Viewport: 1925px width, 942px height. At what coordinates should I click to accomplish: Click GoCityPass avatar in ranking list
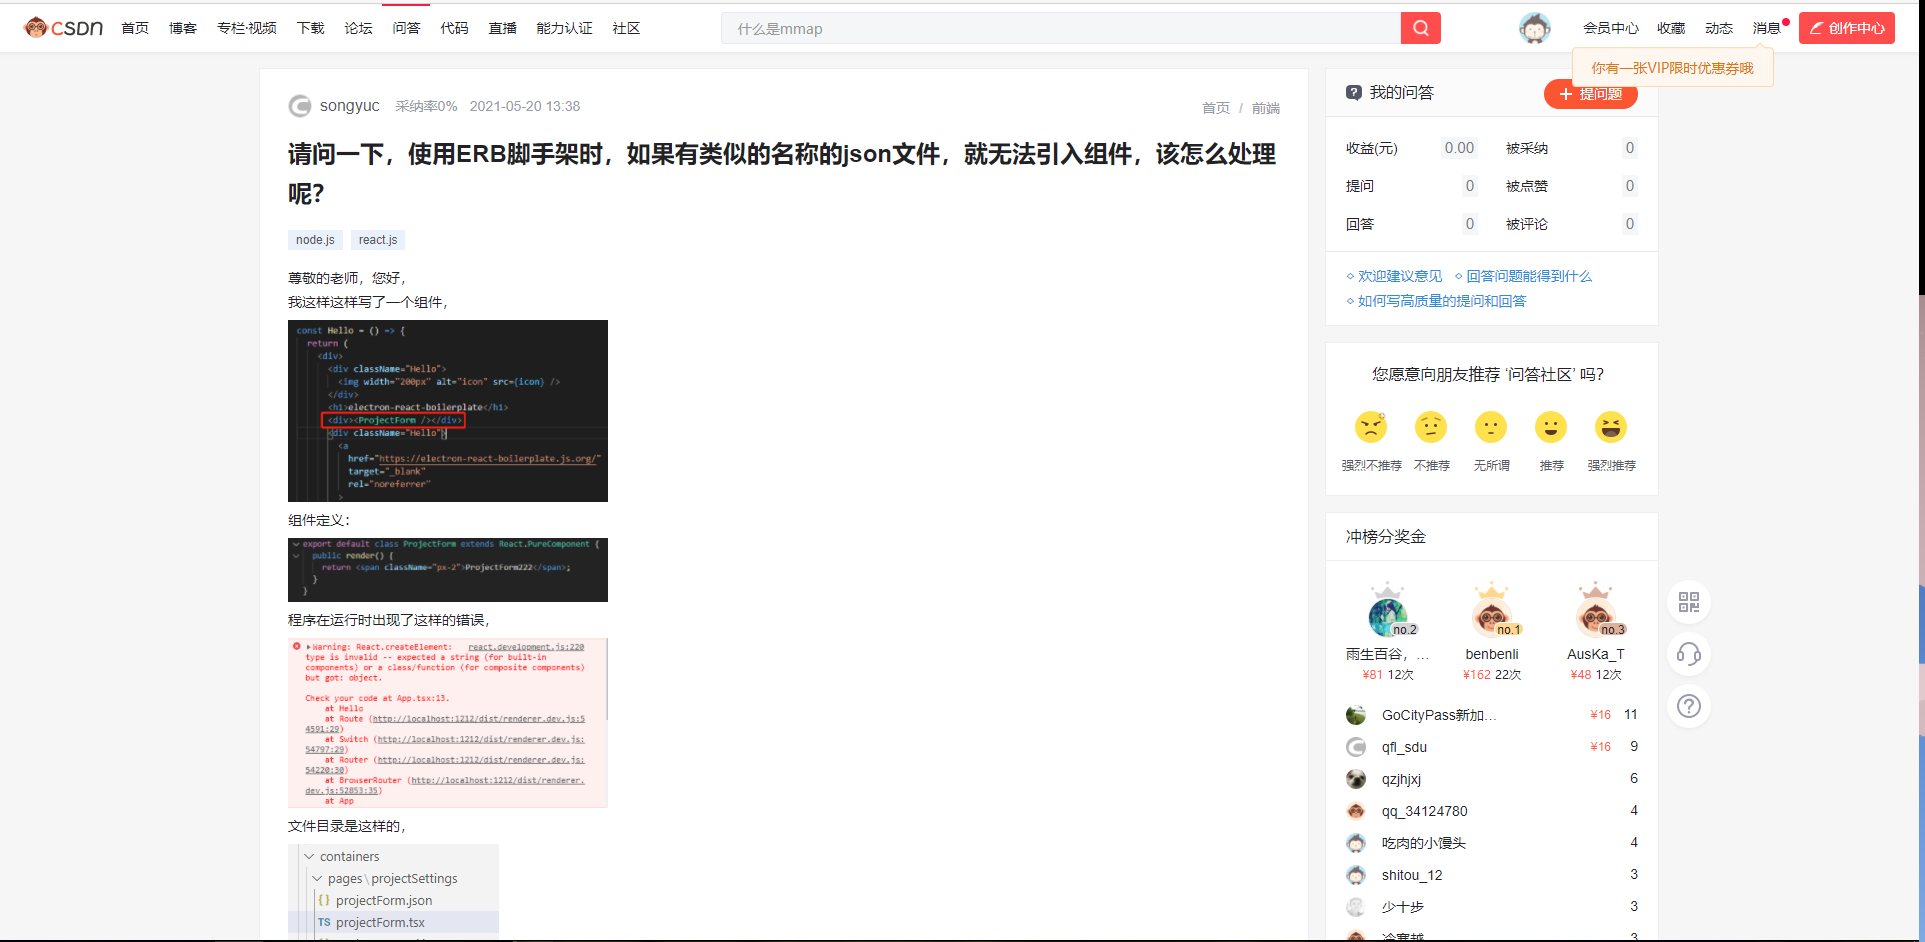tap(1356, 715)
